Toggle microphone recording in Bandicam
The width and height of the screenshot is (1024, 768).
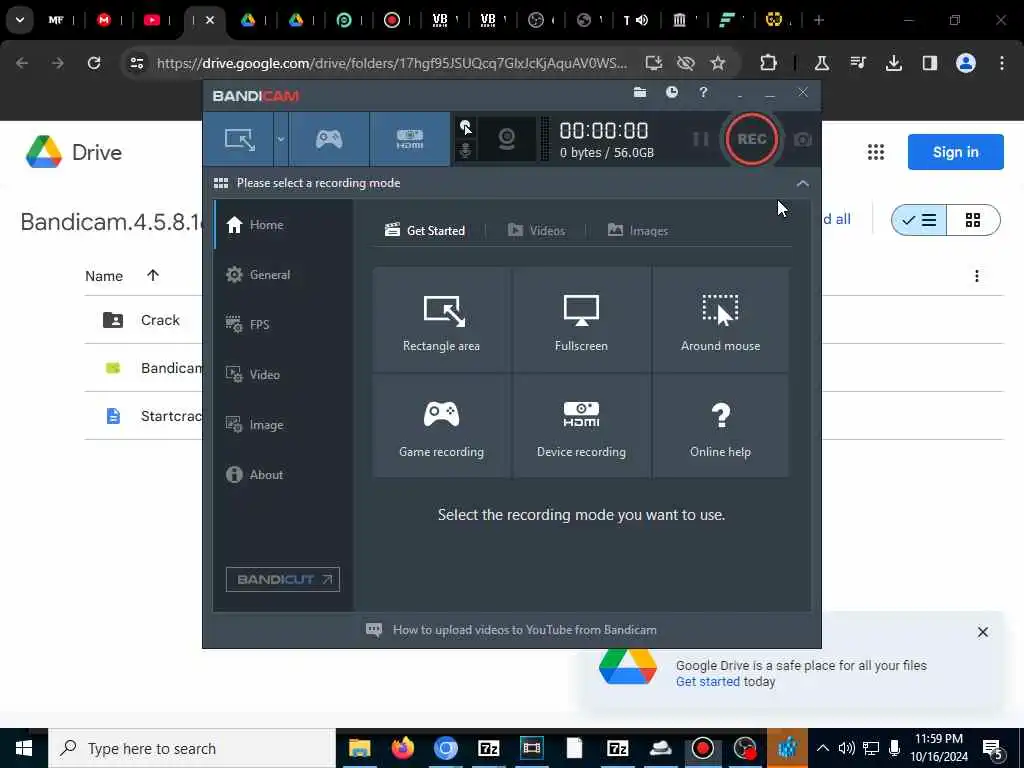tap(466, 150)
